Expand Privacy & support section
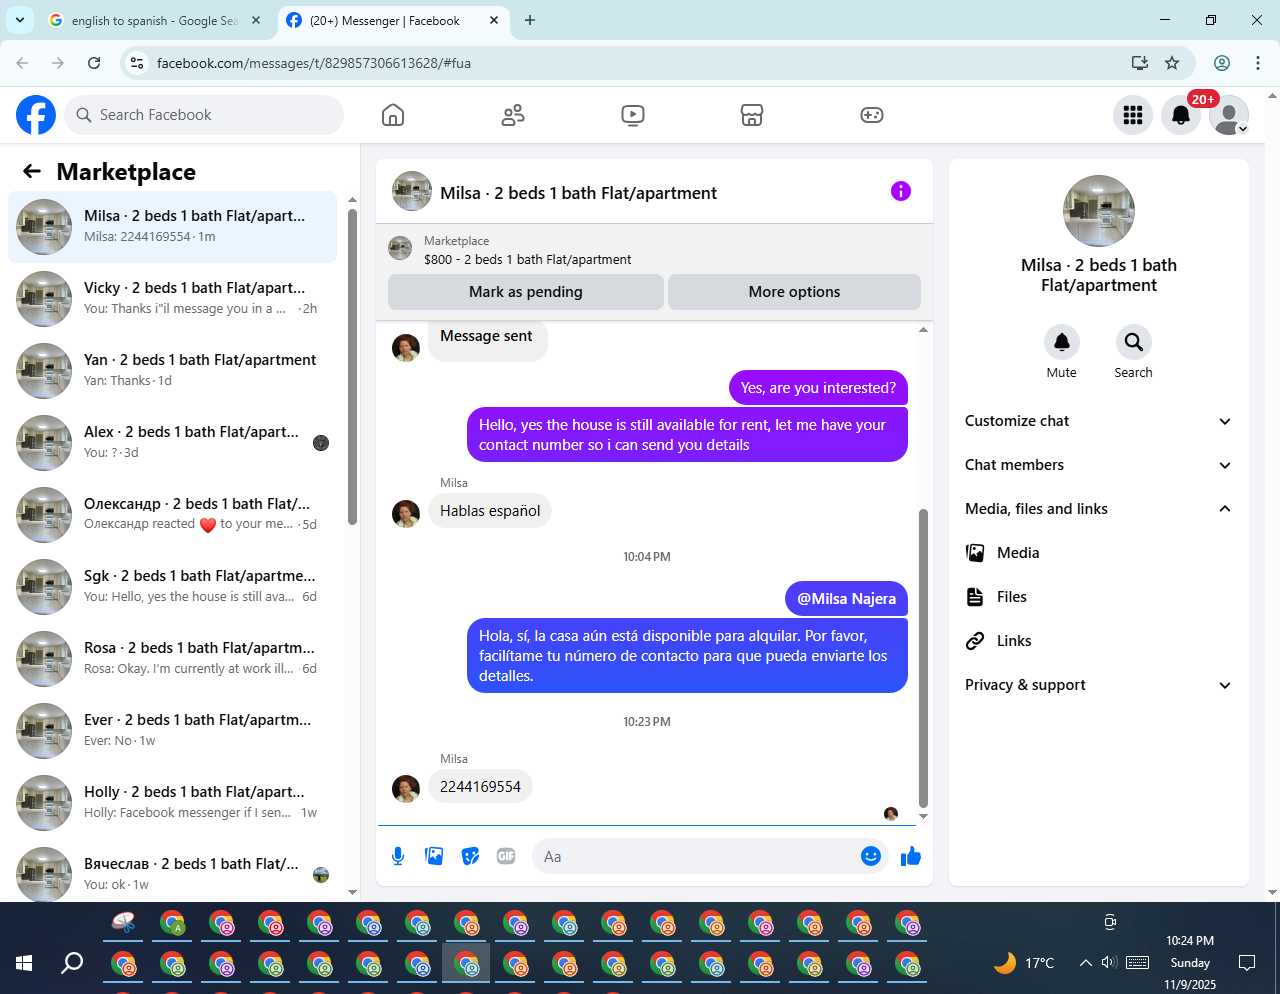This screenshot has height=994, width=1280. click(1099, 685)
